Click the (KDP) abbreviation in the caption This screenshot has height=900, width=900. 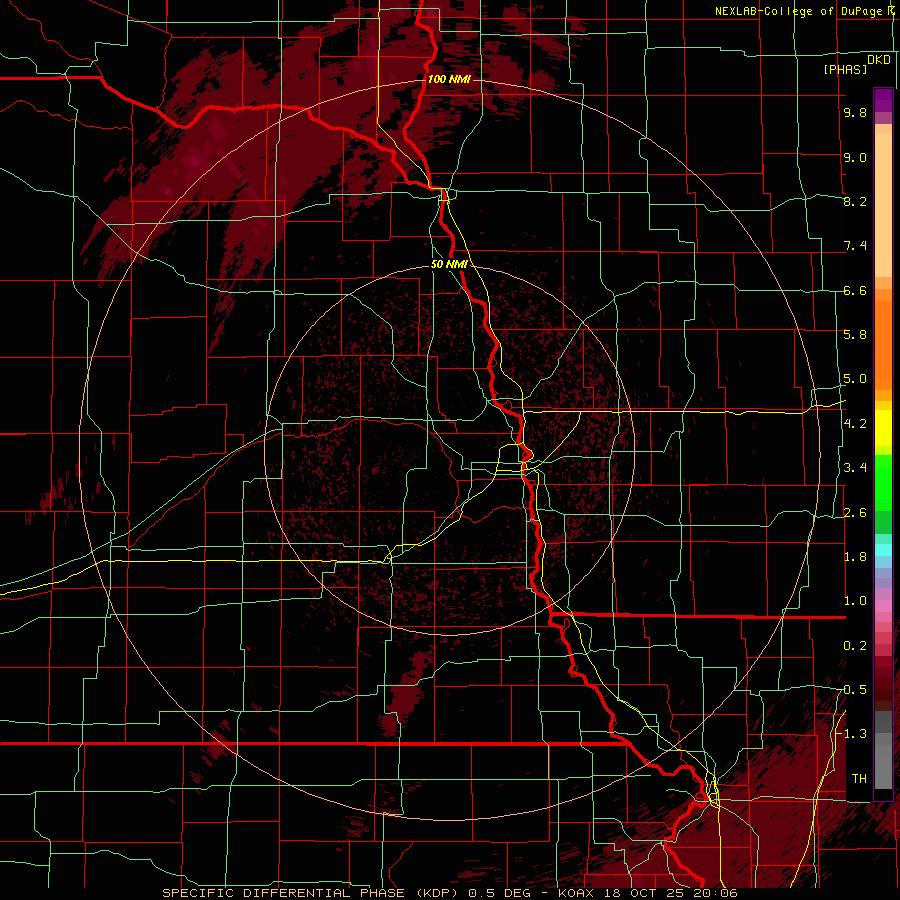tap(436, 893)
